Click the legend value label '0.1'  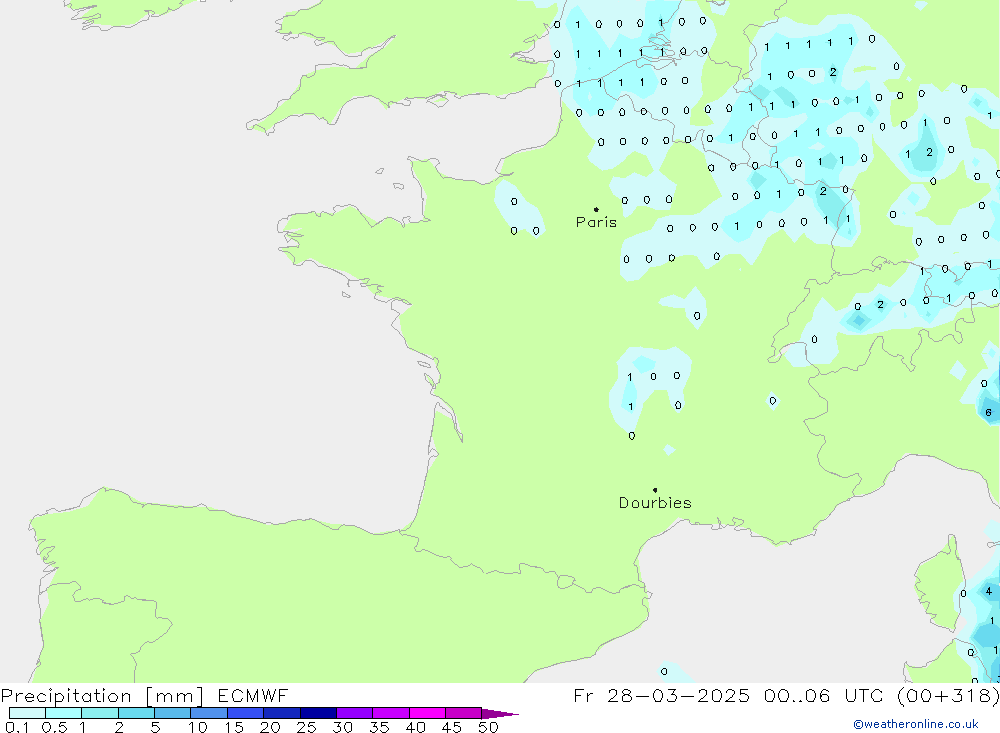(17, 727)
